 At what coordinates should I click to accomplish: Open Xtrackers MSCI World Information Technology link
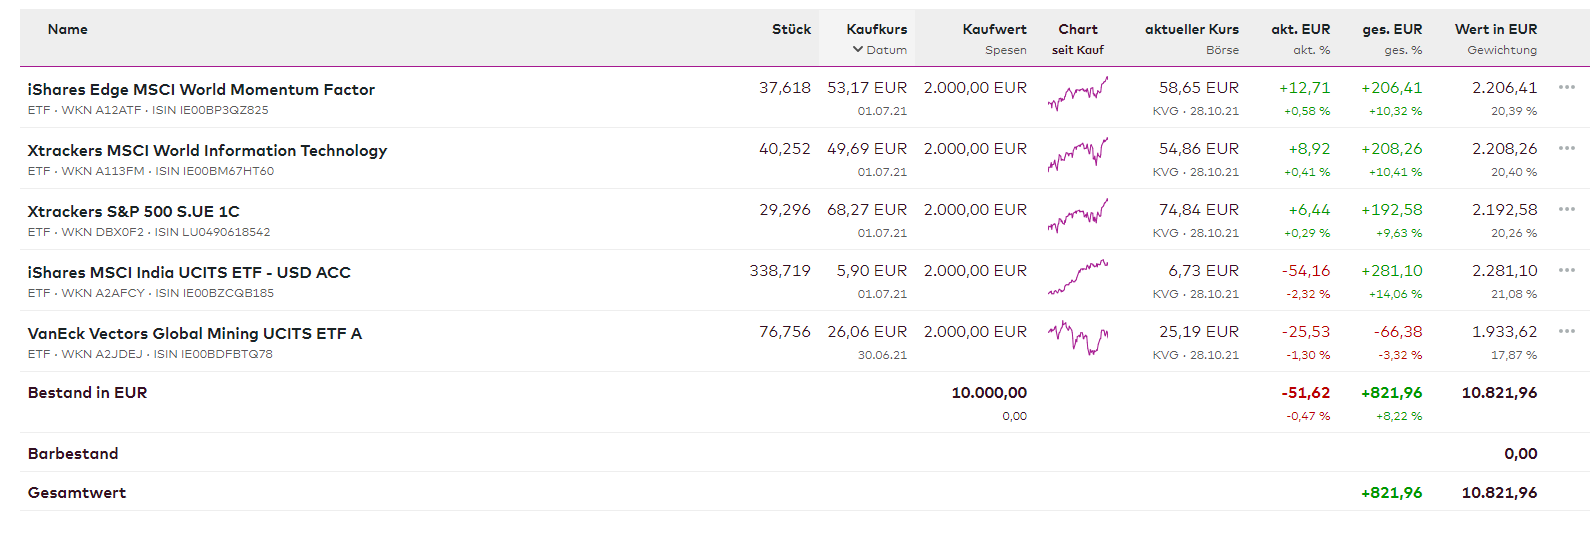pyautogui.click(x=207, y=151)
